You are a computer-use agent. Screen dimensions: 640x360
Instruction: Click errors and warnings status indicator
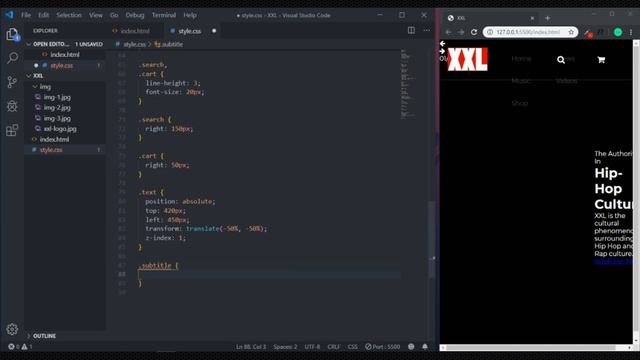click(20, 347)
